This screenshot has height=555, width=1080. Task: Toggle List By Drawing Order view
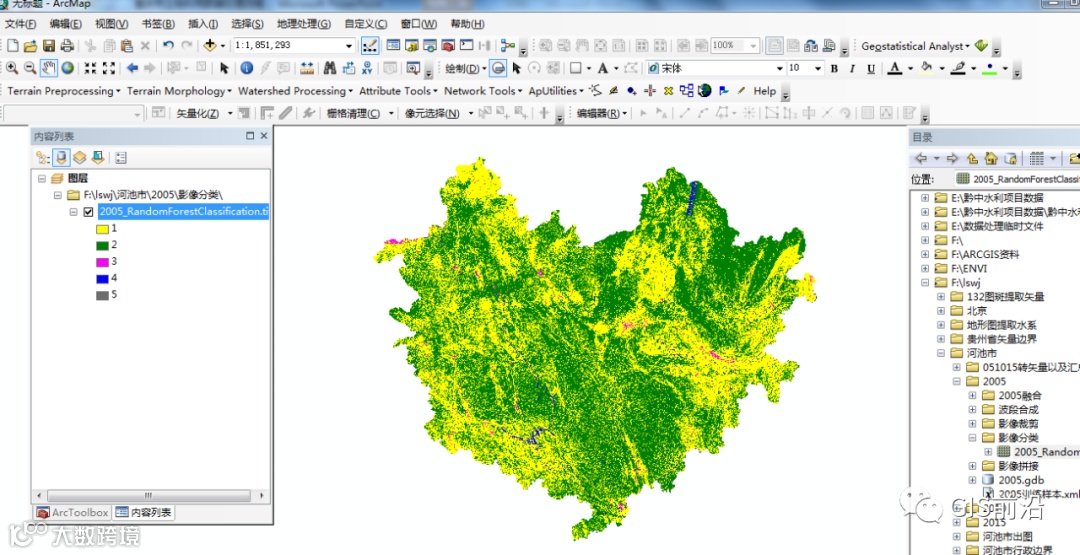coord(43,158)
